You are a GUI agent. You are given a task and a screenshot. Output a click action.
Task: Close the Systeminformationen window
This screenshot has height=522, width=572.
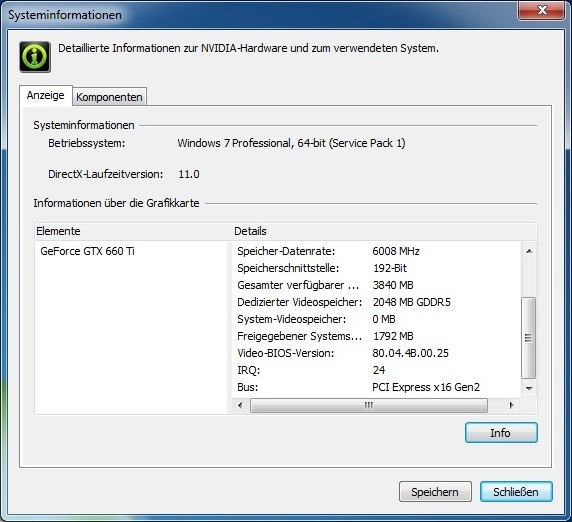coord(541,10)
